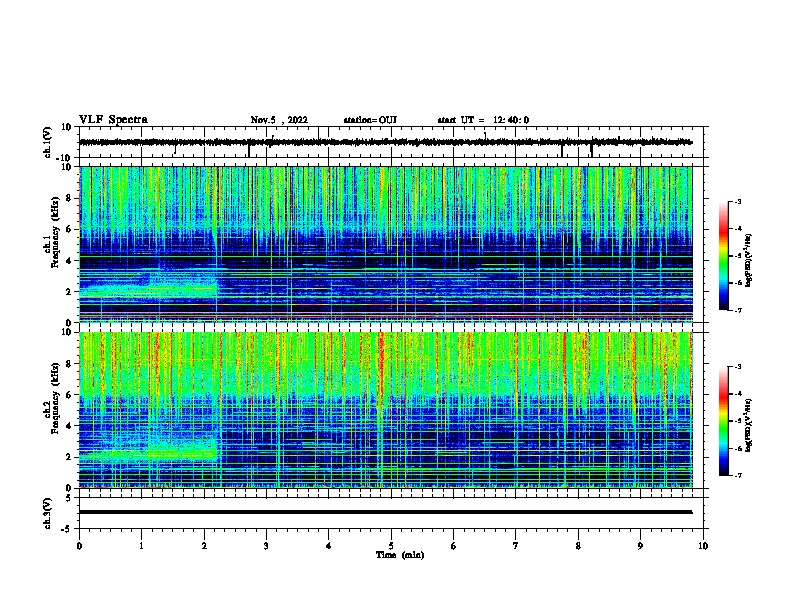Click the "2" kHz tick on ch.1 spectrogram

(x=69, y=292)
